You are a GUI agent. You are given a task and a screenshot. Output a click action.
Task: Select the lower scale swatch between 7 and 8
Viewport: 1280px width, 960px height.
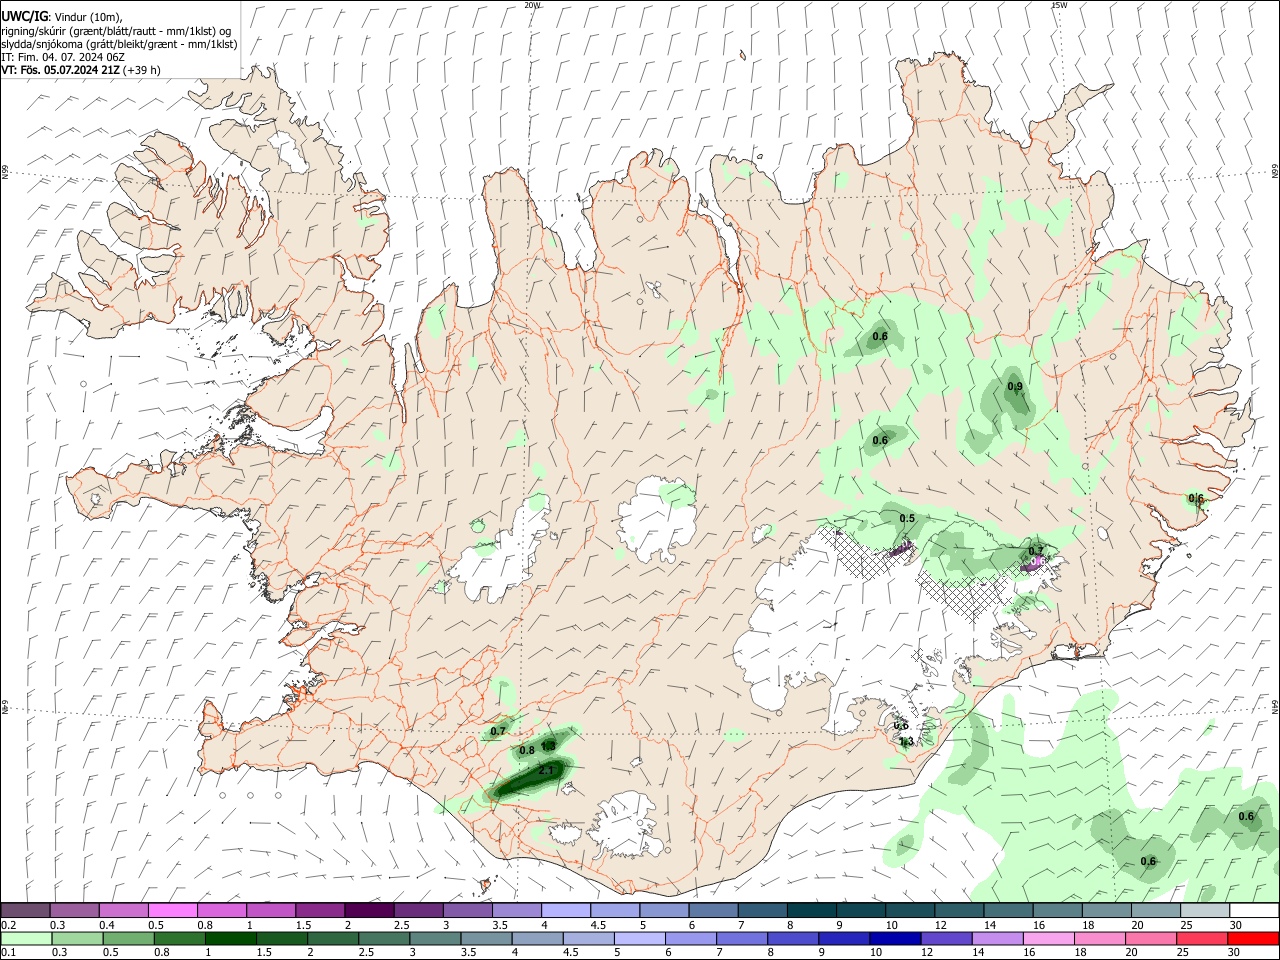coord(744,939)
